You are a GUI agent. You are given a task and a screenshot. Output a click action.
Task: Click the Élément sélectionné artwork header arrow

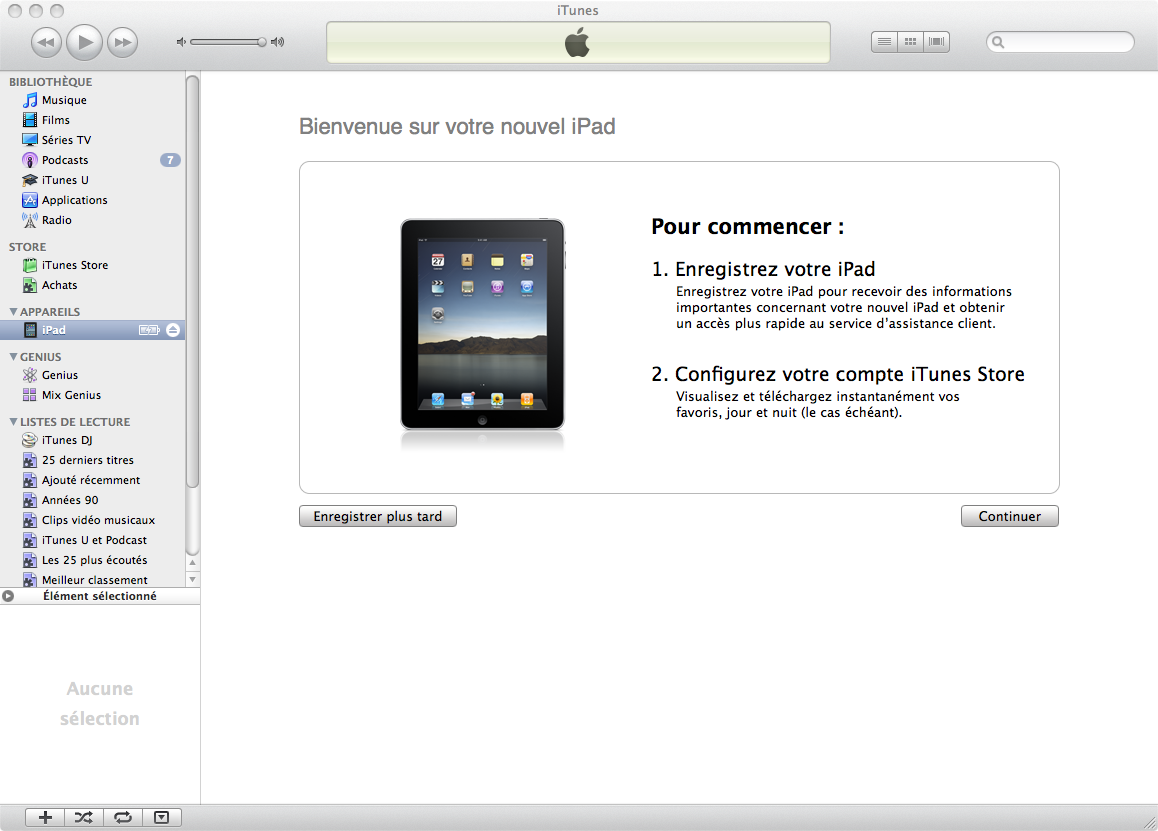[8, 596]
